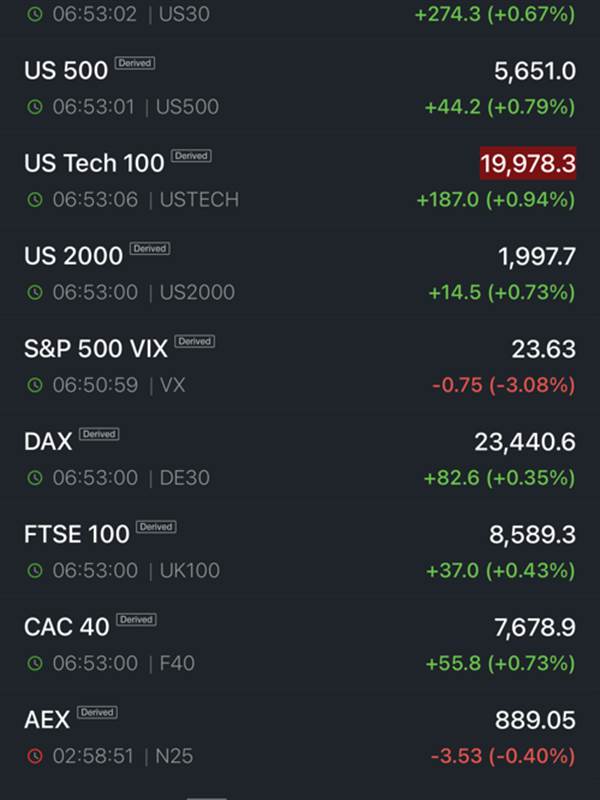Image resolution: width=600 pixels, height=800 pixels.
Task: Click the Derived badge beside AEX
Action: 97,712
